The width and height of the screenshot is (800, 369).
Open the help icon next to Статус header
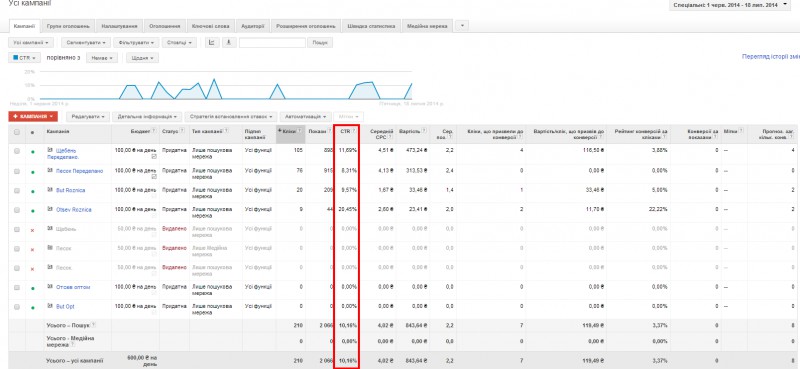pyautogui.click(x=182, y=131)
